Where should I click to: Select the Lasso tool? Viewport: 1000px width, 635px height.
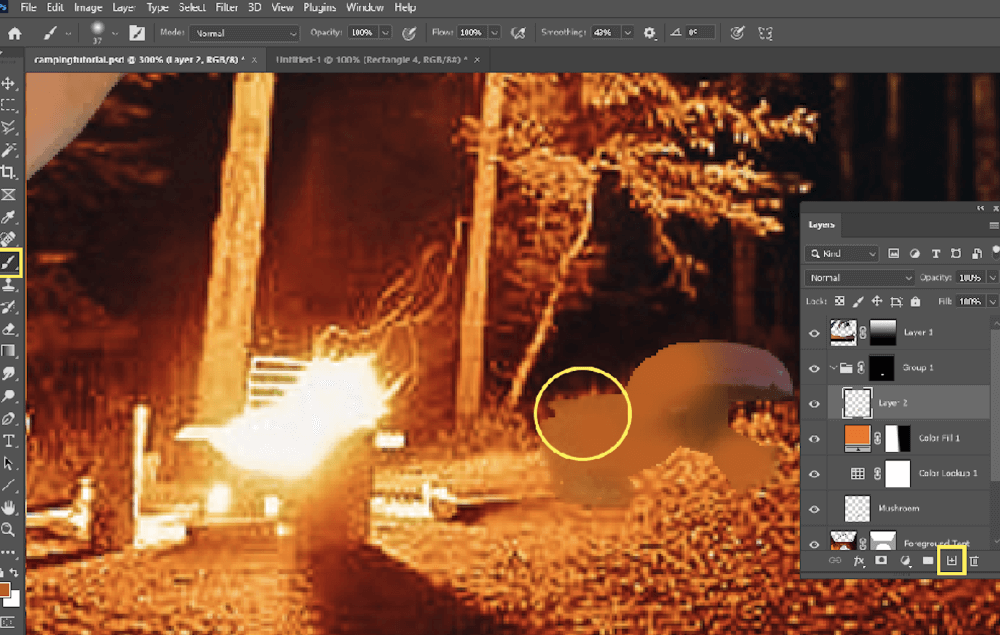[8, 128]
